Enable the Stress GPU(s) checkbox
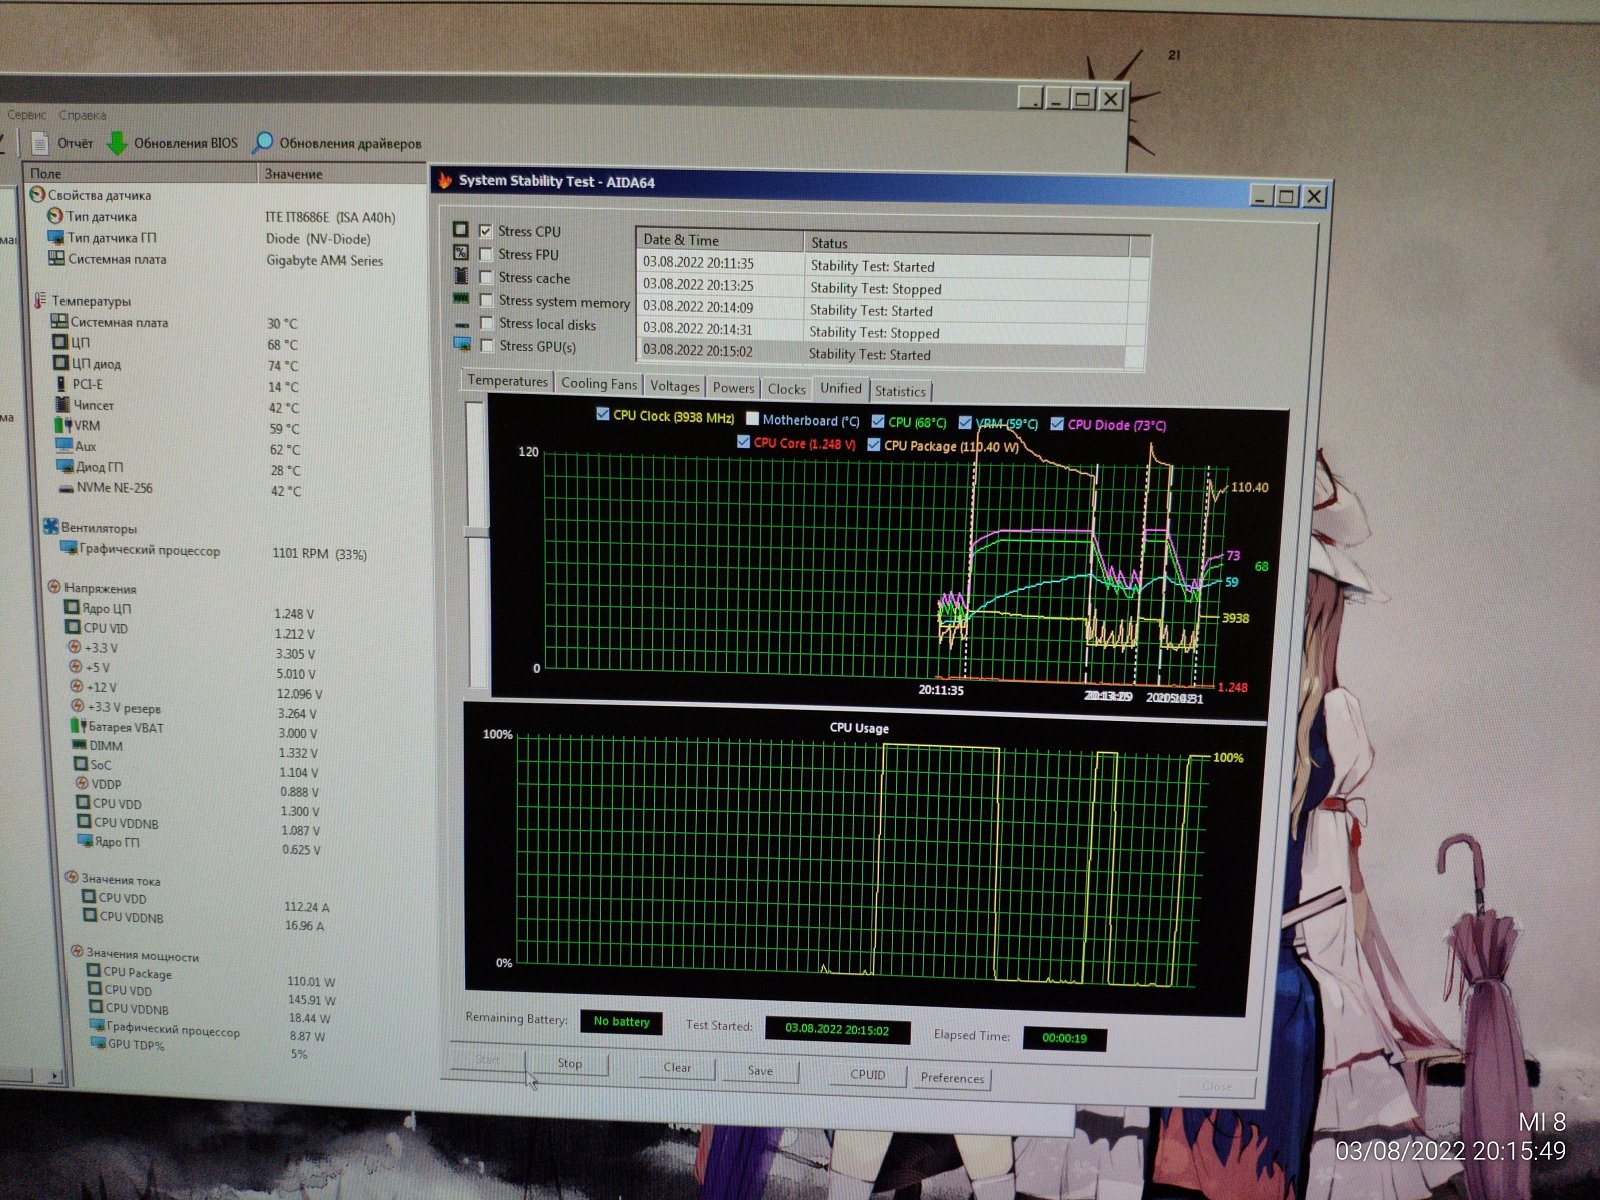 click(486, 346)
